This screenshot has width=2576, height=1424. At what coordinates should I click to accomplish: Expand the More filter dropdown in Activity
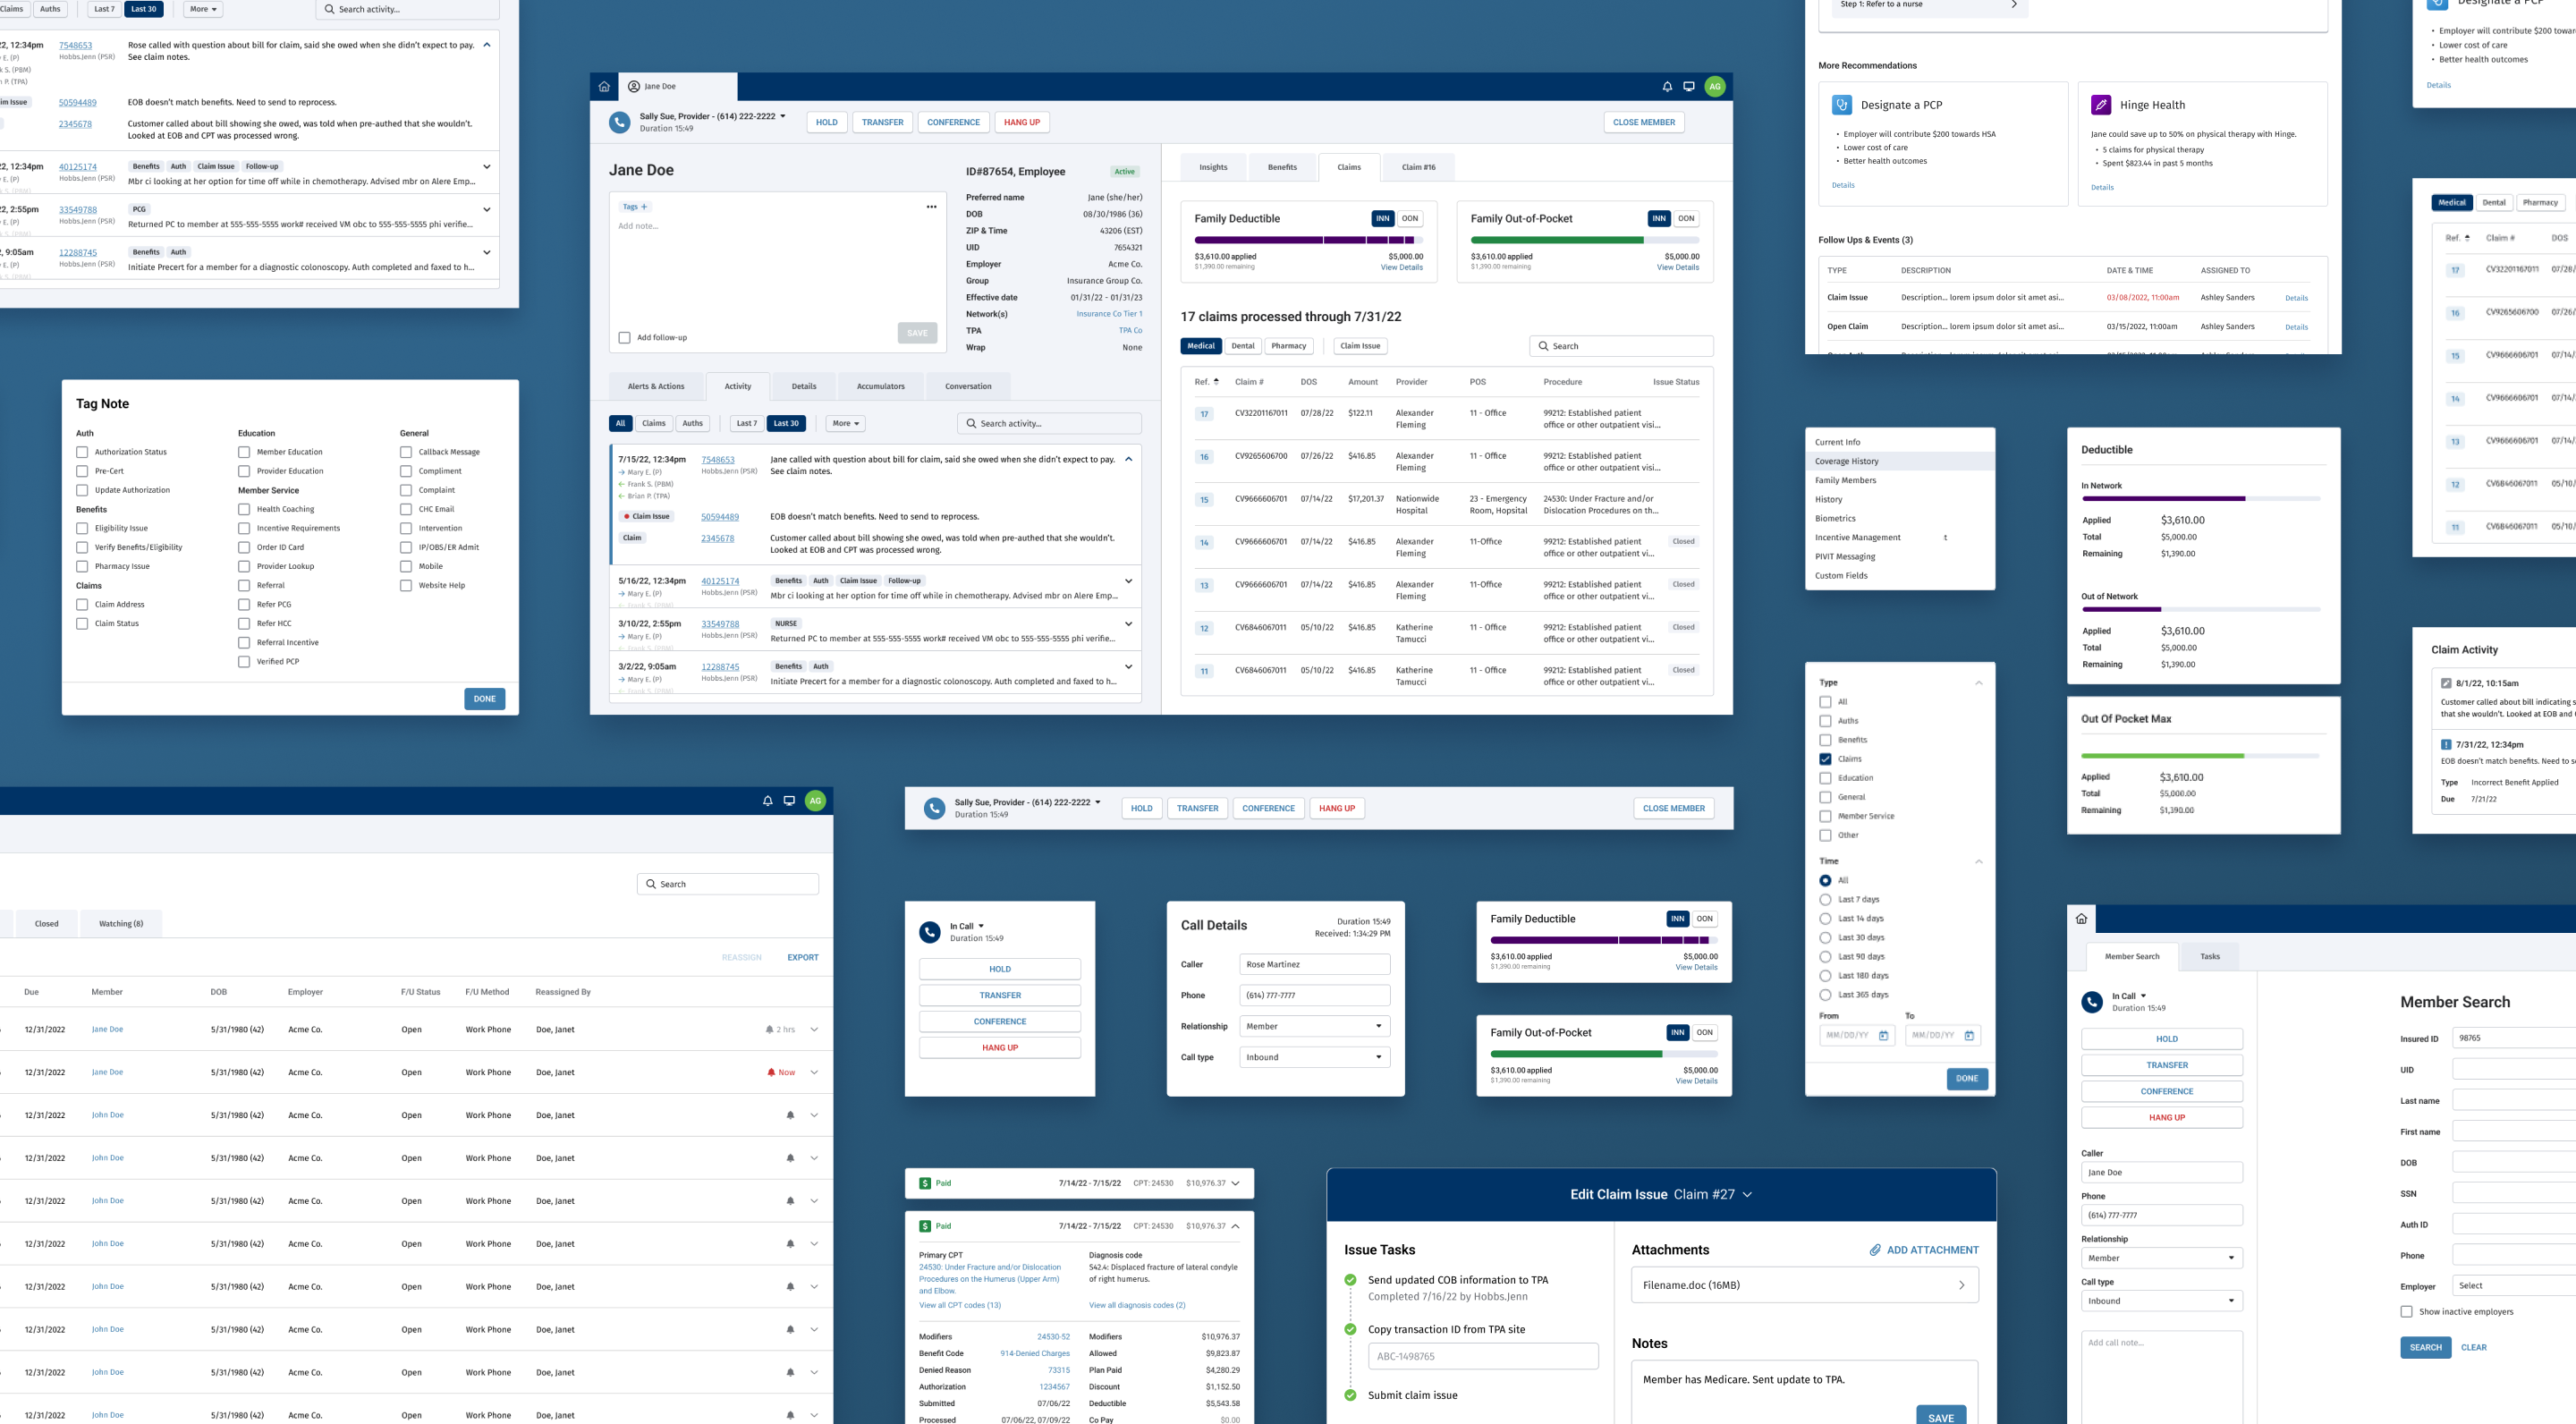[845, 423]
